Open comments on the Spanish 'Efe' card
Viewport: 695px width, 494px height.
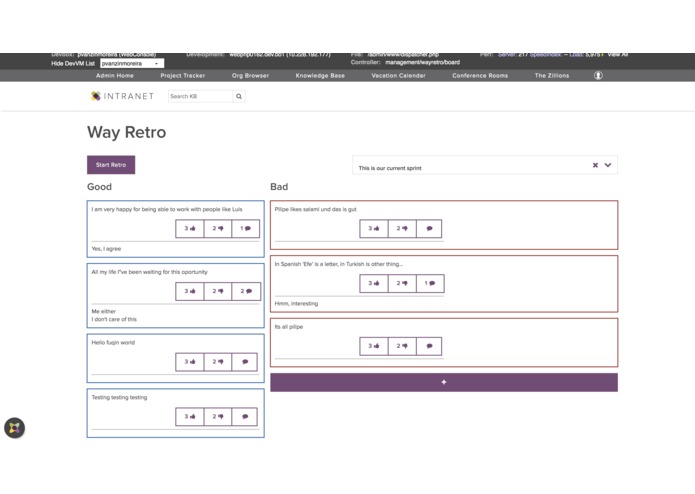430,283
